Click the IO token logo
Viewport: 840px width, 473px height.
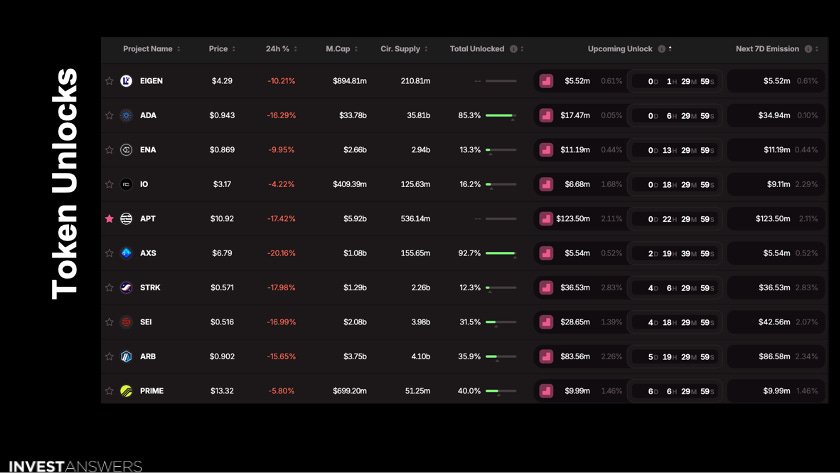[126, 184]
